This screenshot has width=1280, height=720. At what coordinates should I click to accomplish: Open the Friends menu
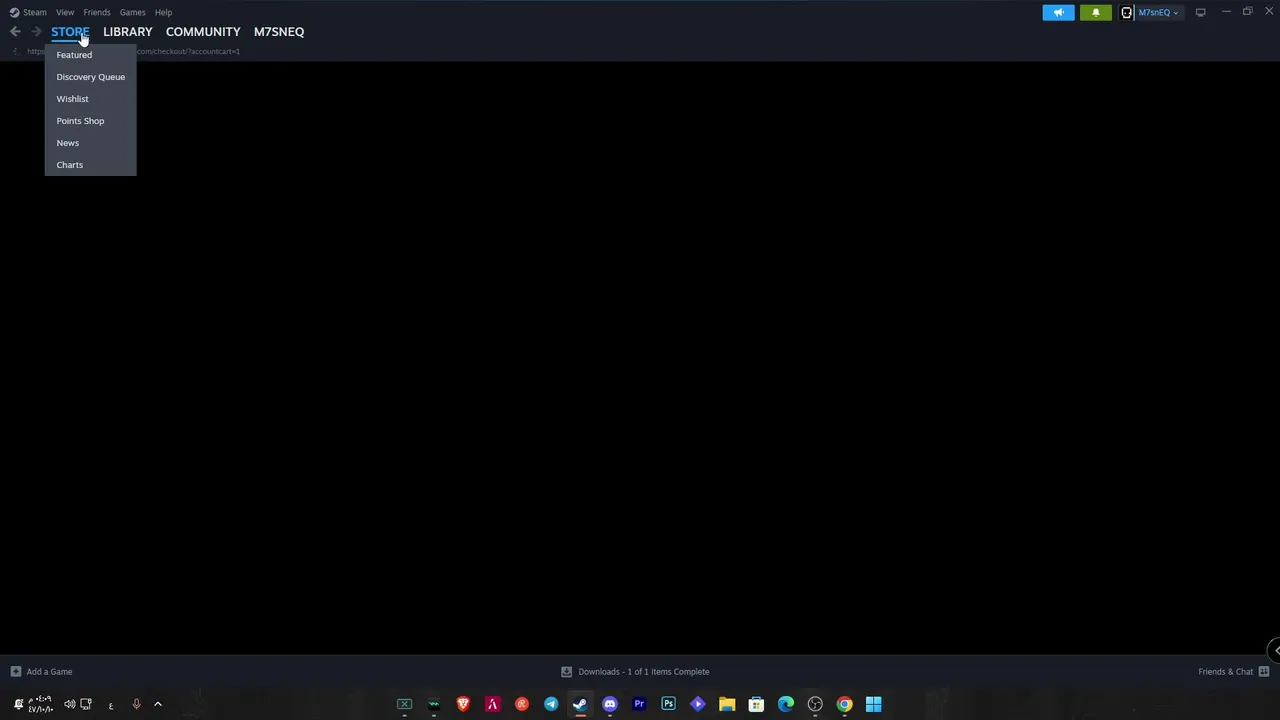(x=97, y=12)
